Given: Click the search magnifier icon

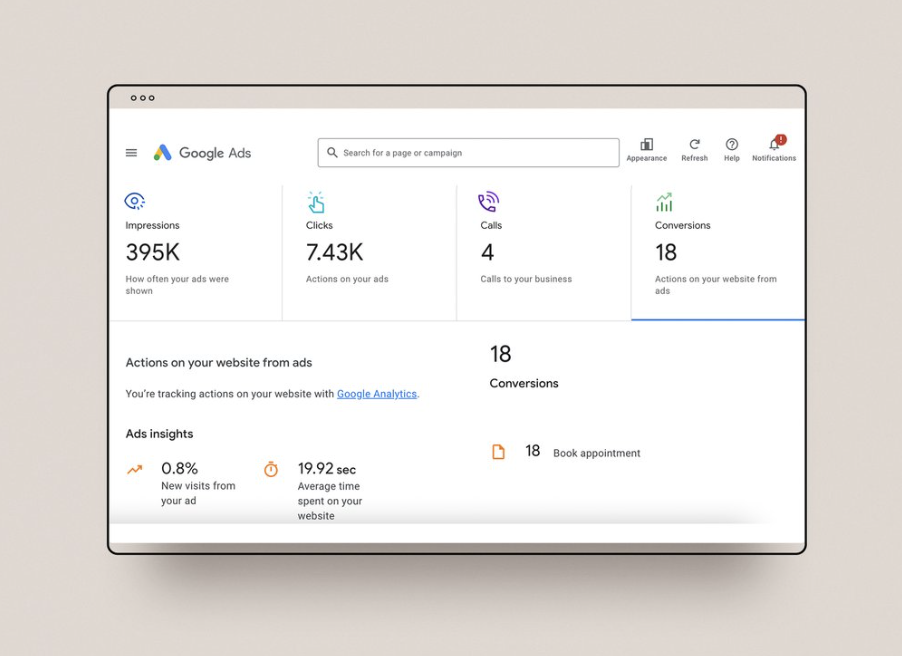Looking at the screenshot, I should coord(332,152).
